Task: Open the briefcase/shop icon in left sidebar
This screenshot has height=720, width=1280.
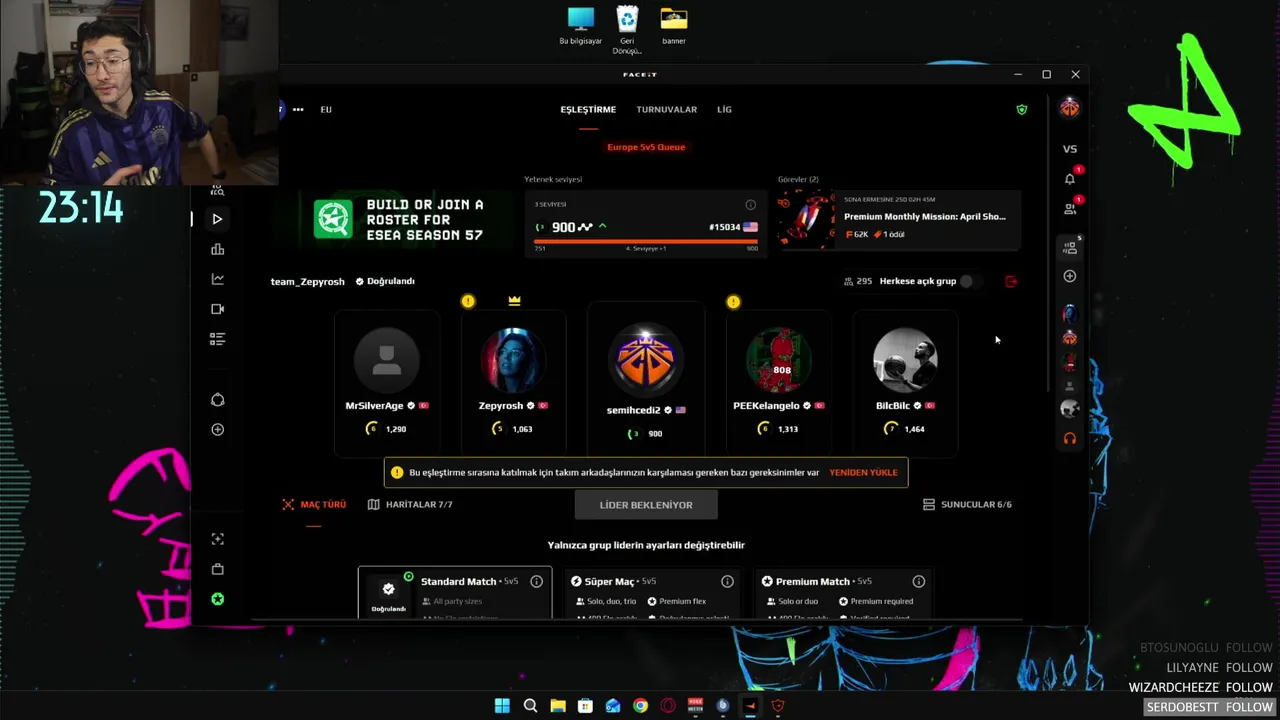Action: point(217,569)
